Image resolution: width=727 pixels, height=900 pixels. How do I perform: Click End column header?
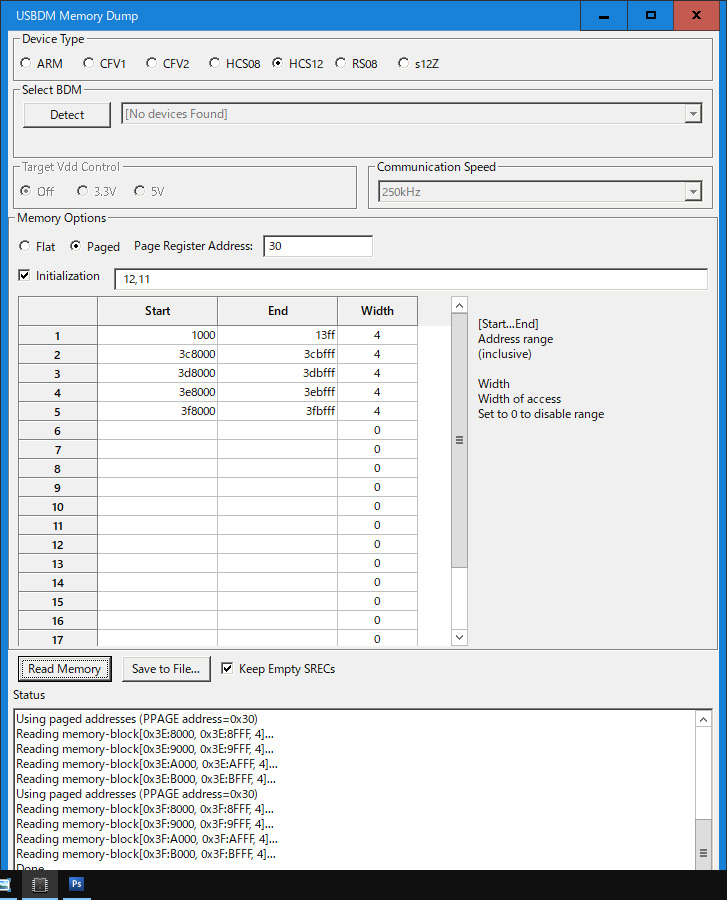[x=278, y=311]
